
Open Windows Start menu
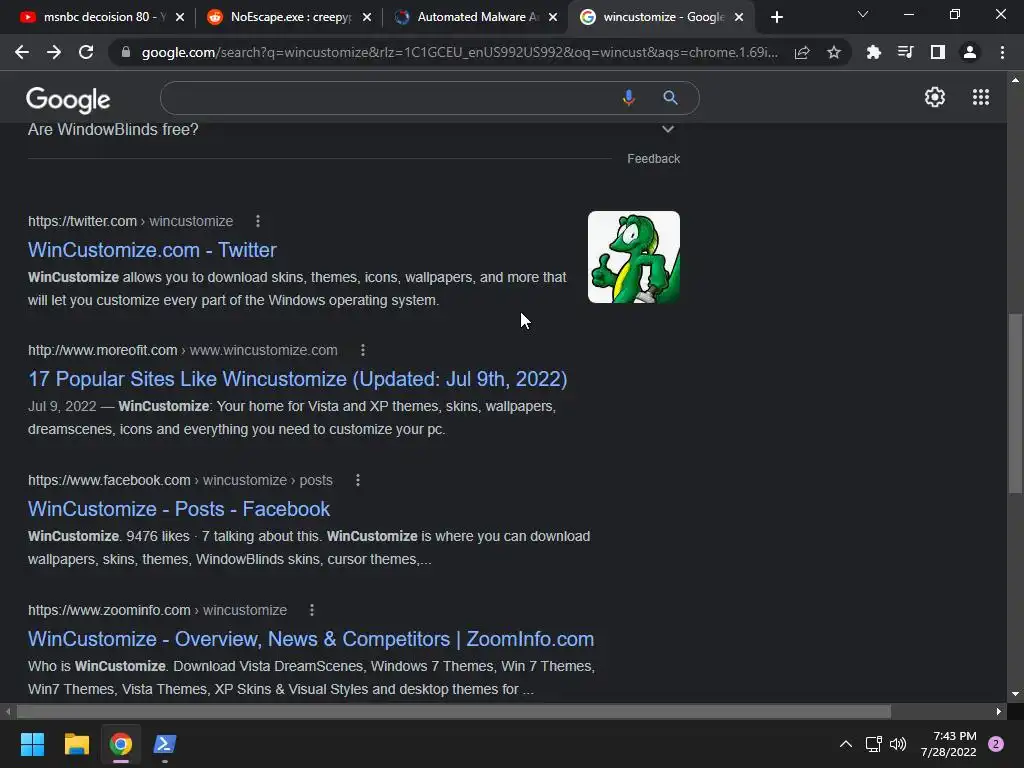pos(32,744)
